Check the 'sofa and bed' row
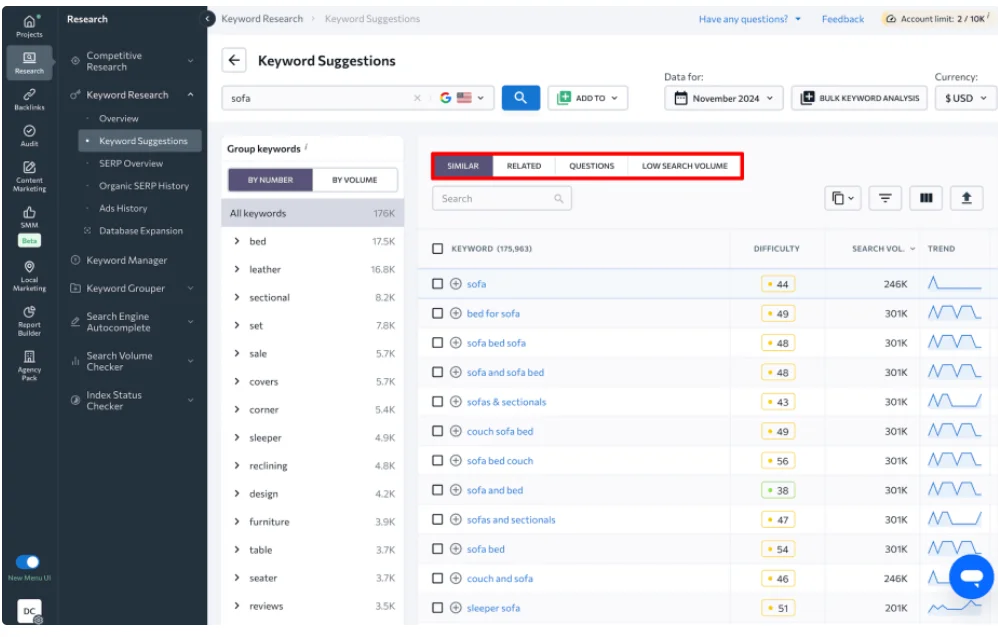 point(437,490)
